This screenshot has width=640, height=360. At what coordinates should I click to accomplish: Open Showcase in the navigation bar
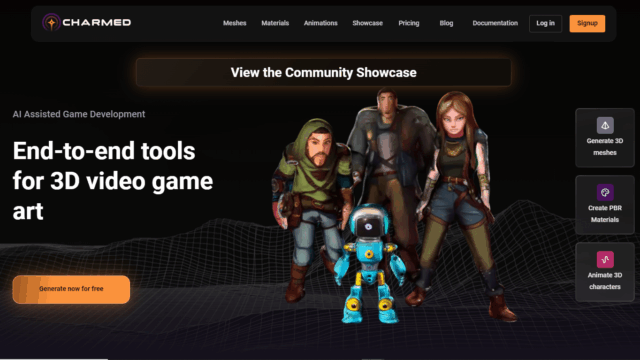click(x=368, y=23)
